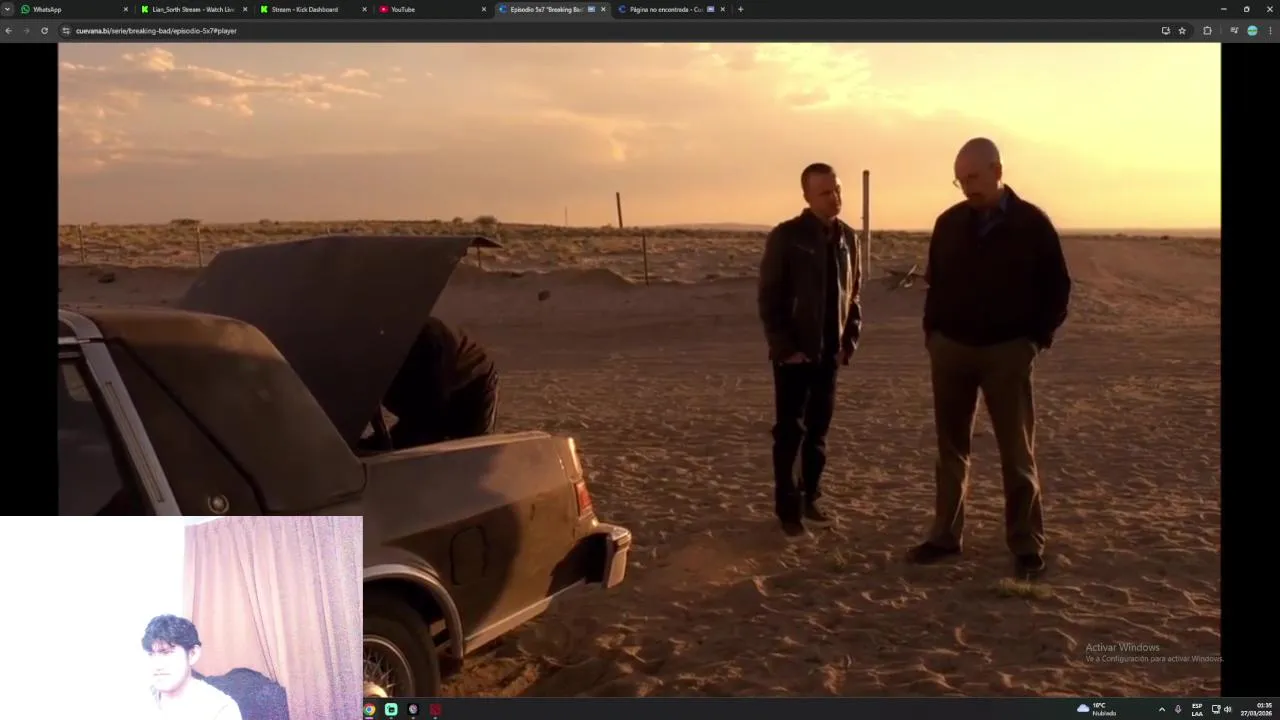This screenshot has width=1280, height=720.
Task: Open network settings from system tray
Action: (1216, 709)
